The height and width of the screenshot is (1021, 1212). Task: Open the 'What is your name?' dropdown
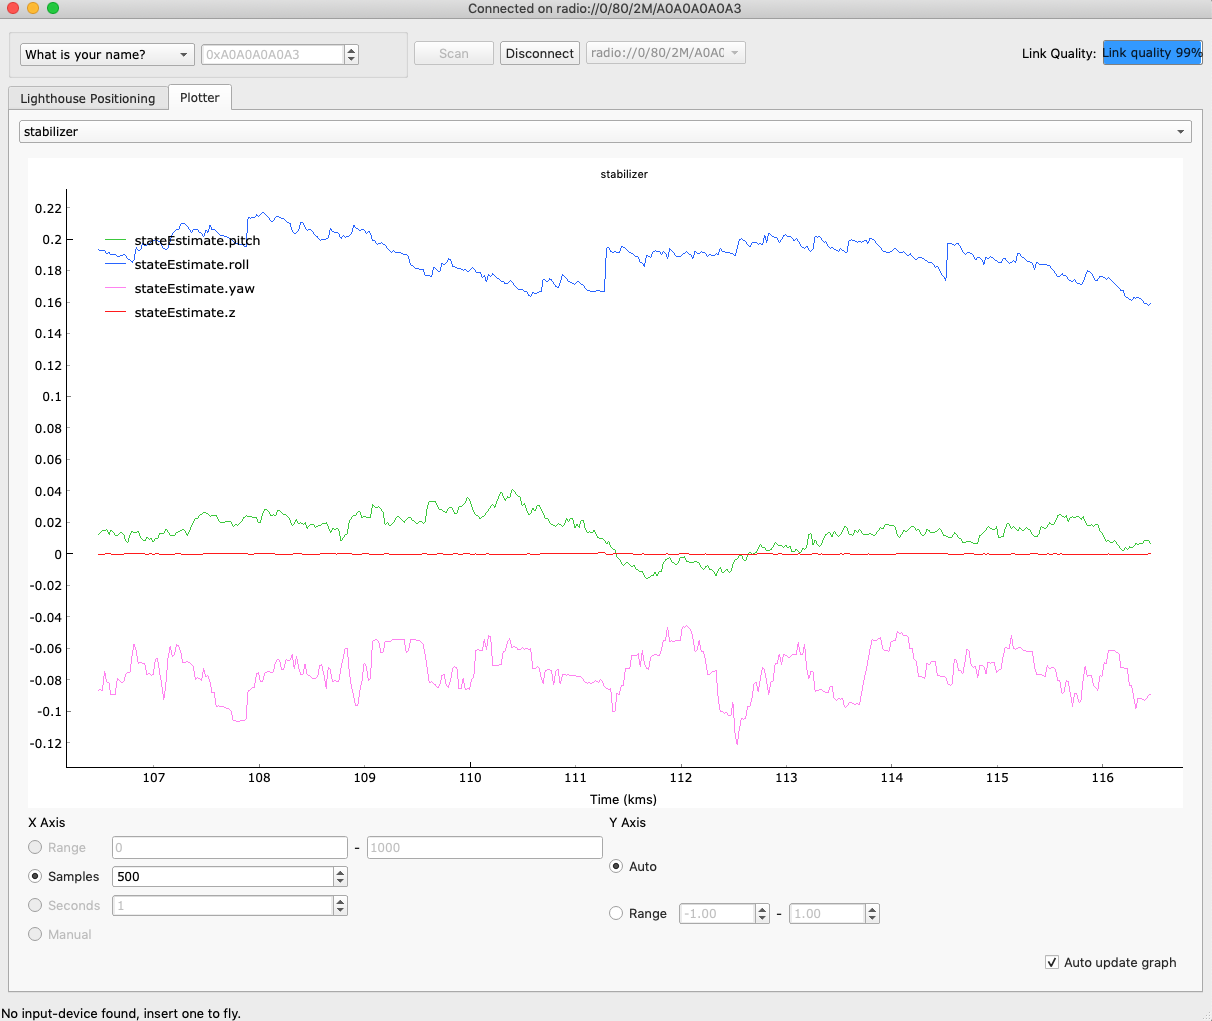pyautogui.click(x=107, y=54)
